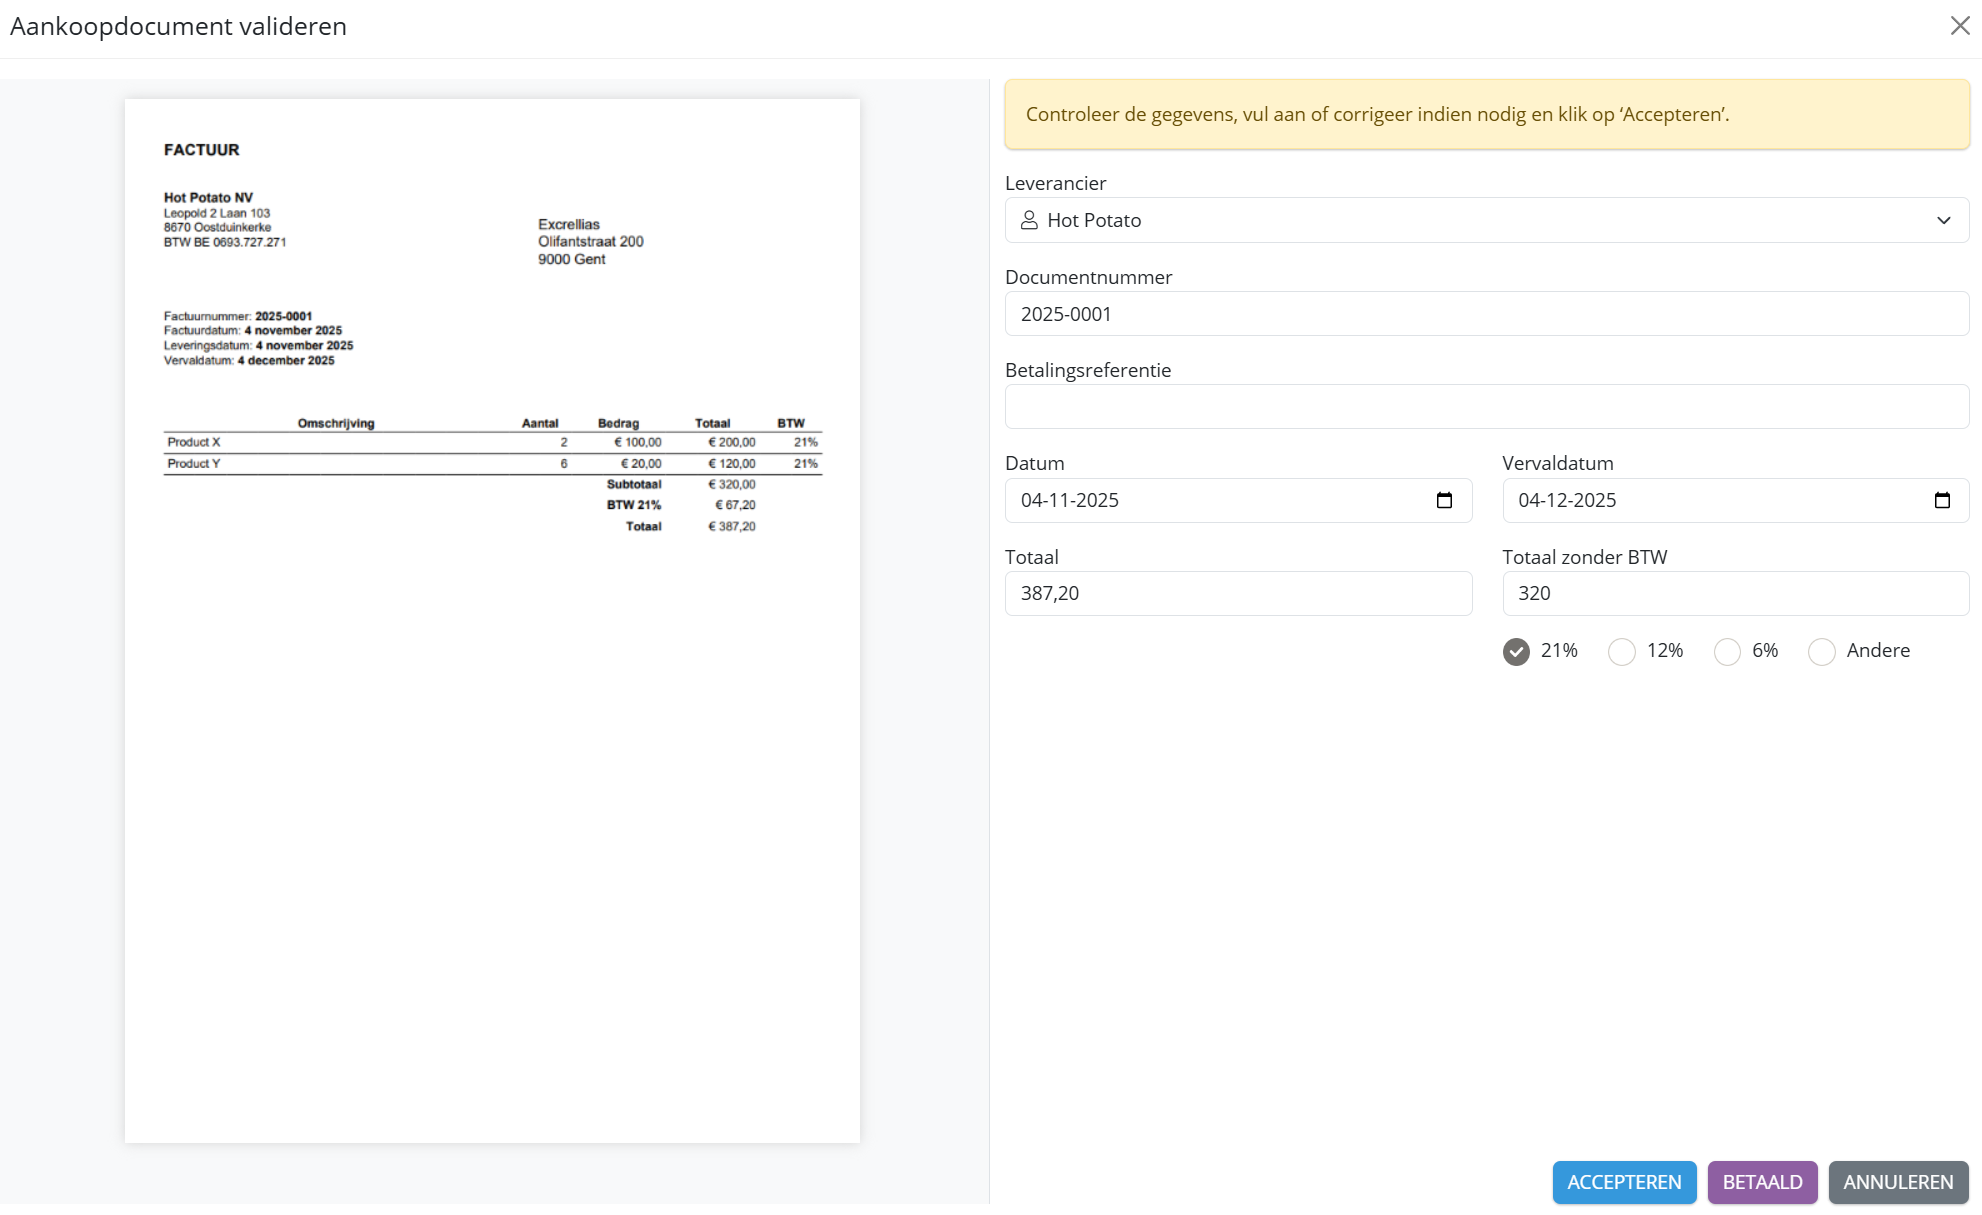Click the Totaal amount field
This screenshot has width=1982, height=1215.
[x=1238, y=593]
